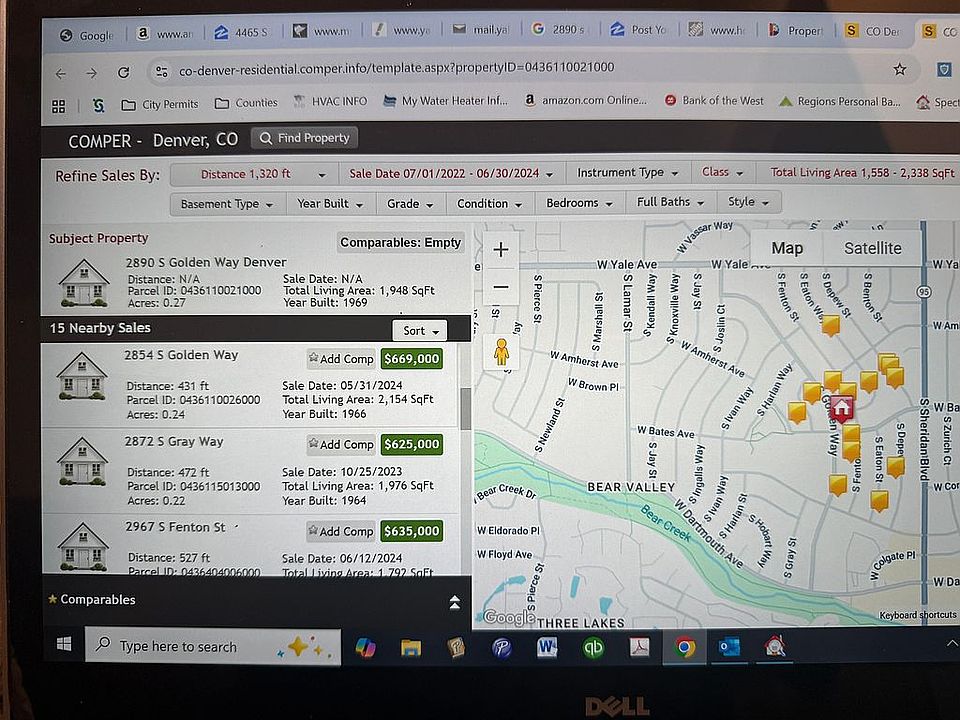Click the red subject property house marker
The height and width of the screenshot is (720, 960).
point(842,407)
